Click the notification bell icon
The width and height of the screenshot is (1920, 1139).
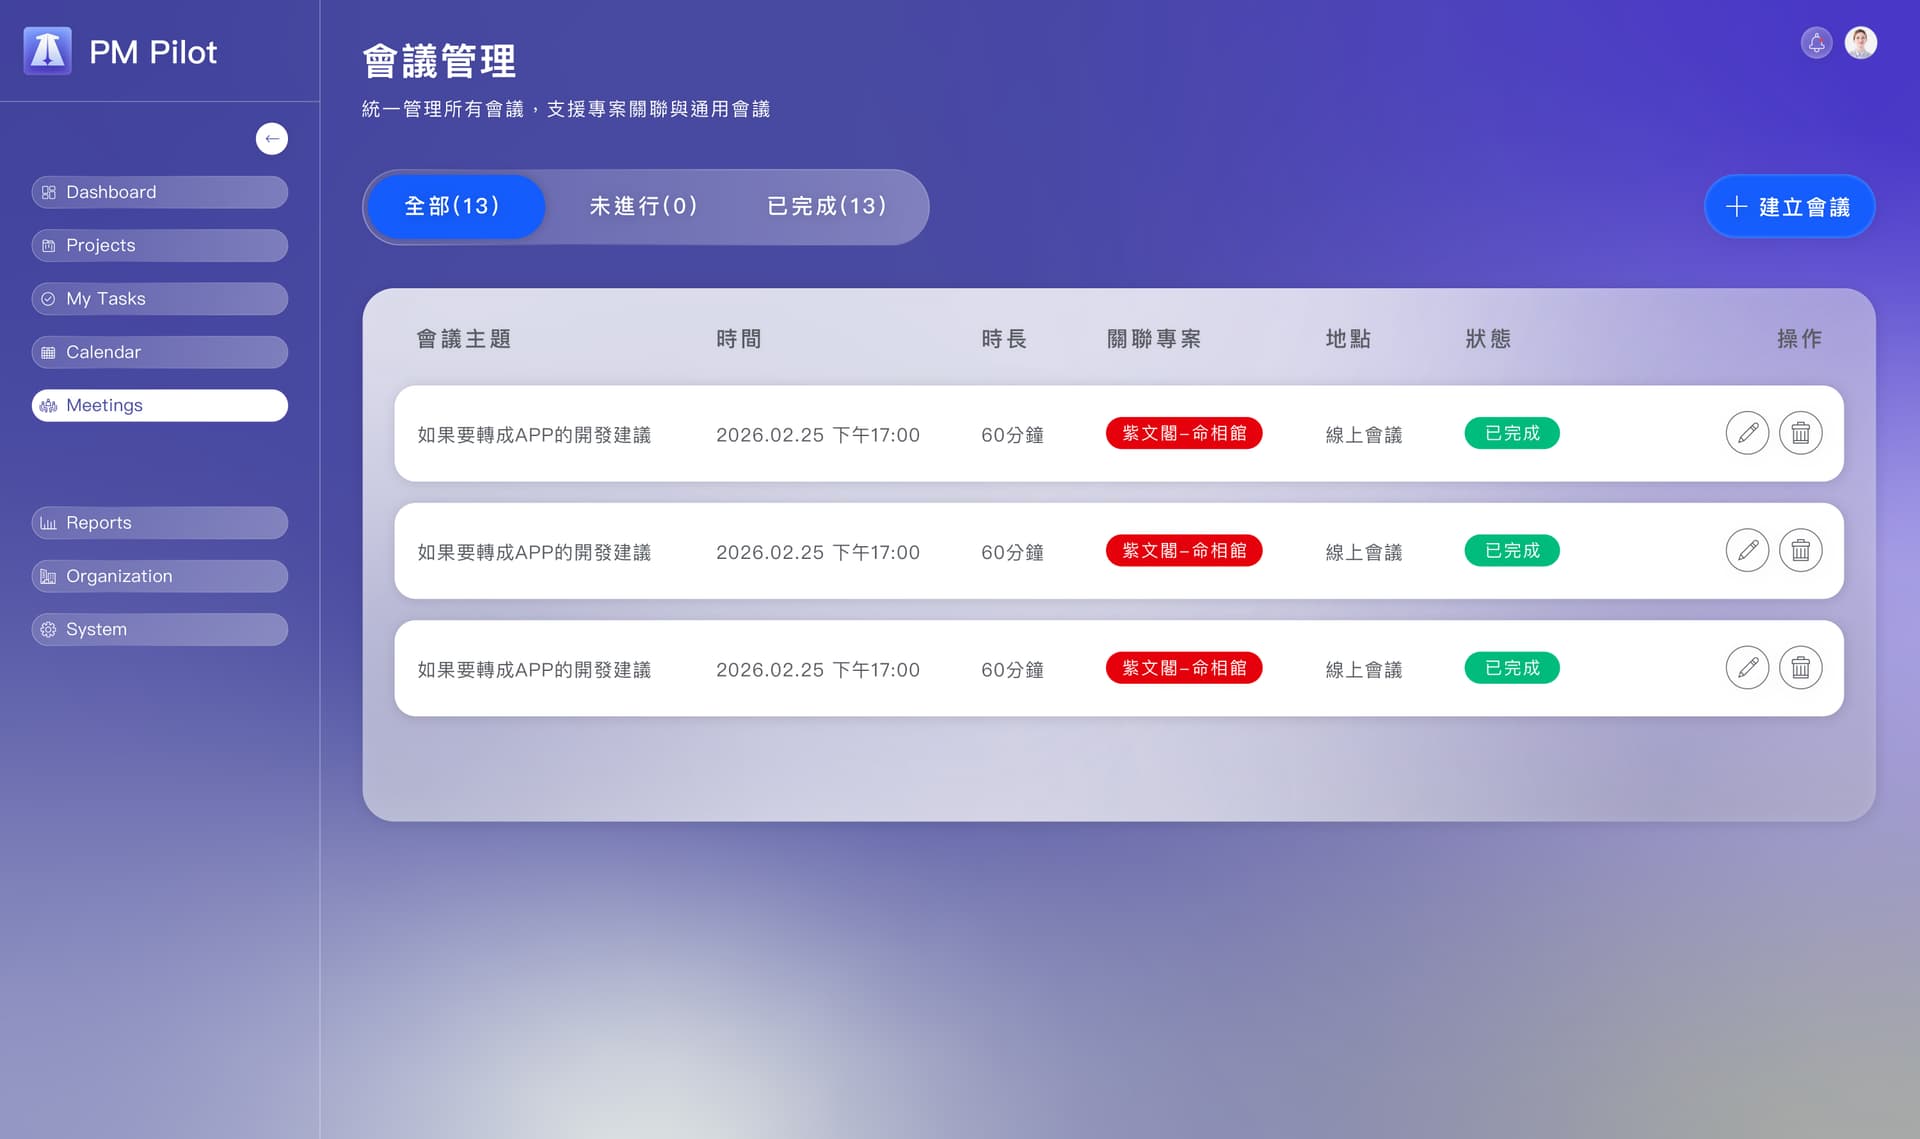point(1816,43)
